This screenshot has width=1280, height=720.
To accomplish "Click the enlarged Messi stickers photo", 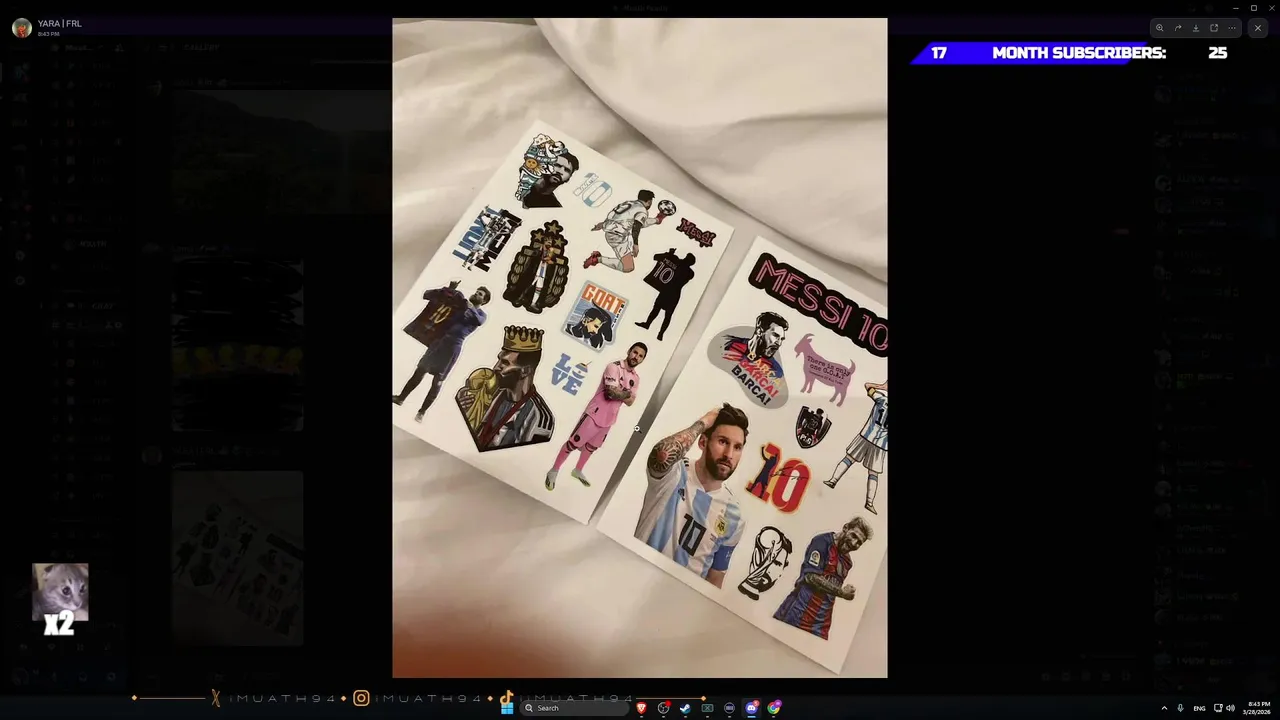I will pos(640,348).
